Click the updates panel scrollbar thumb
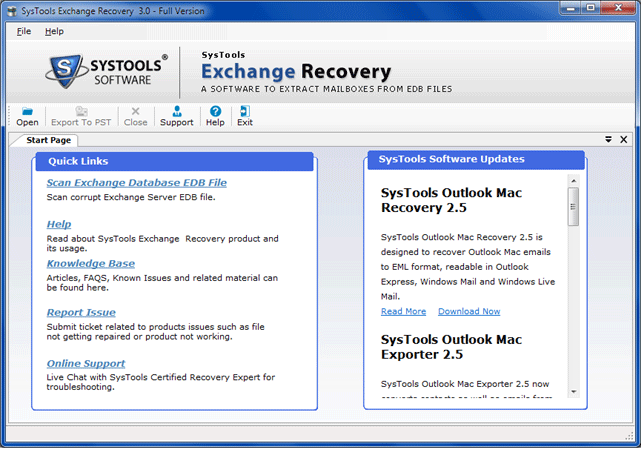Viewport: 642px width, 449px height. pos(574,207)
